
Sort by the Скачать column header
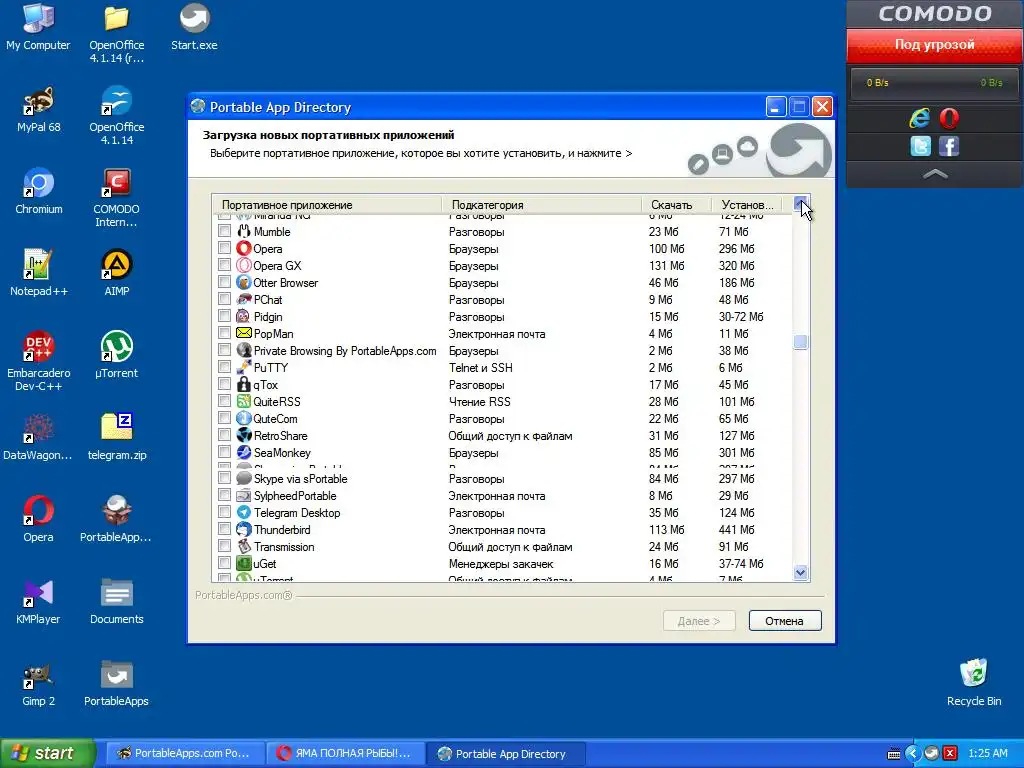pyautogui.click(x=677, y=204)
